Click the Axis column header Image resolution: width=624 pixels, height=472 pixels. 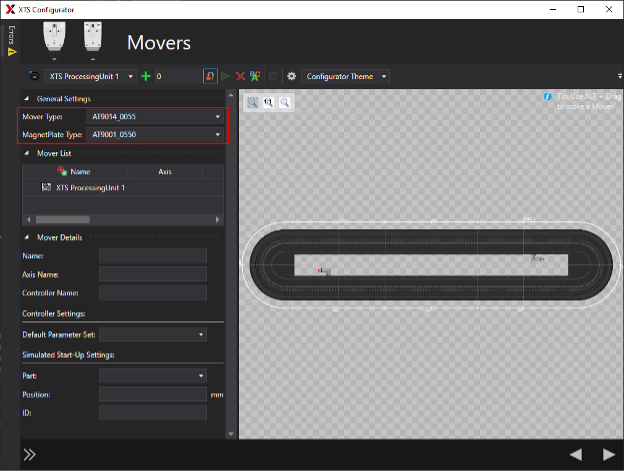pyautogui.click(x=165, y=172)
